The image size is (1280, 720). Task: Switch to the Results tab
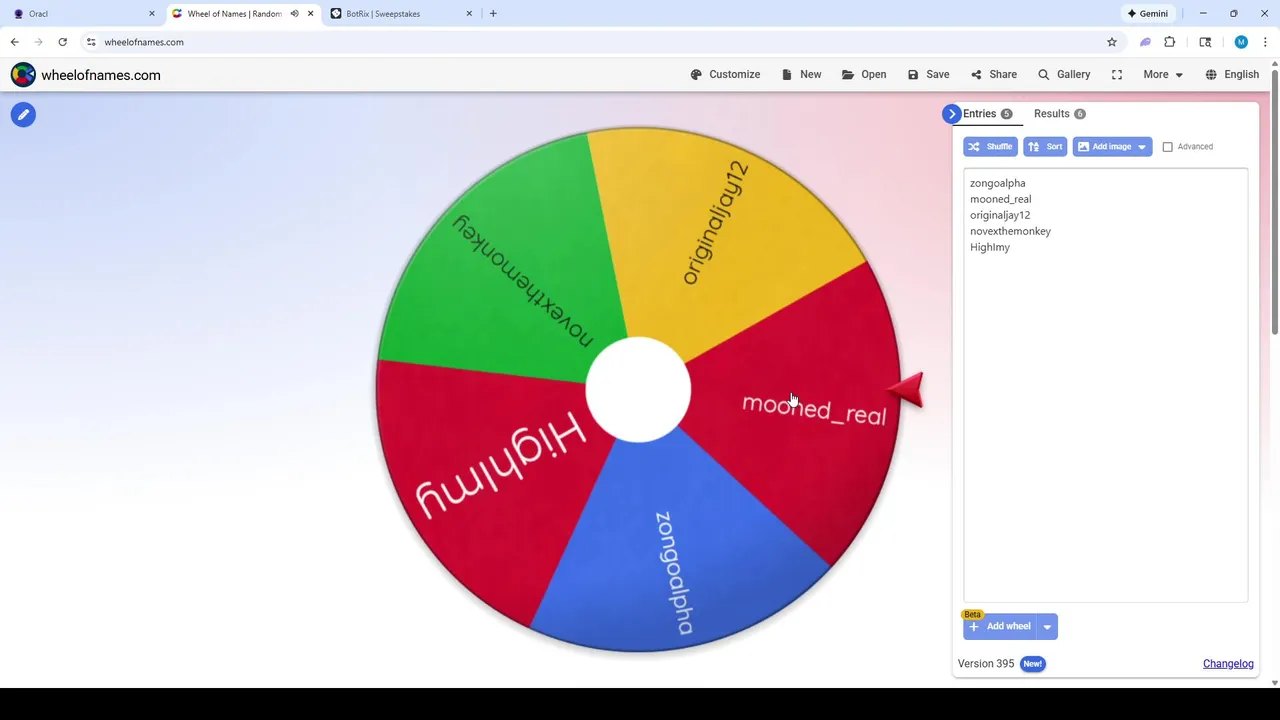click(x=1059, y=114)
